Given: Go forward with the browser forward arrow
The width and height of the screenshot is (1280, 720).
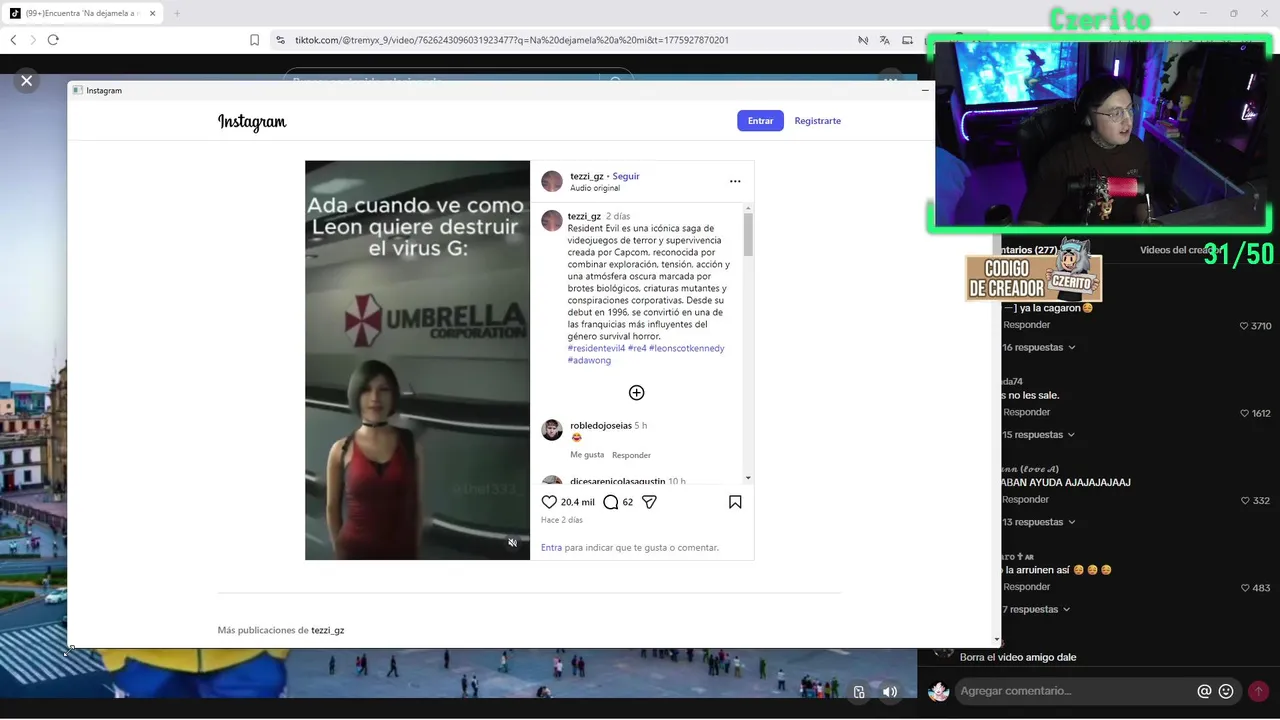Looking at the screenshot, I should tap(33, 40).
